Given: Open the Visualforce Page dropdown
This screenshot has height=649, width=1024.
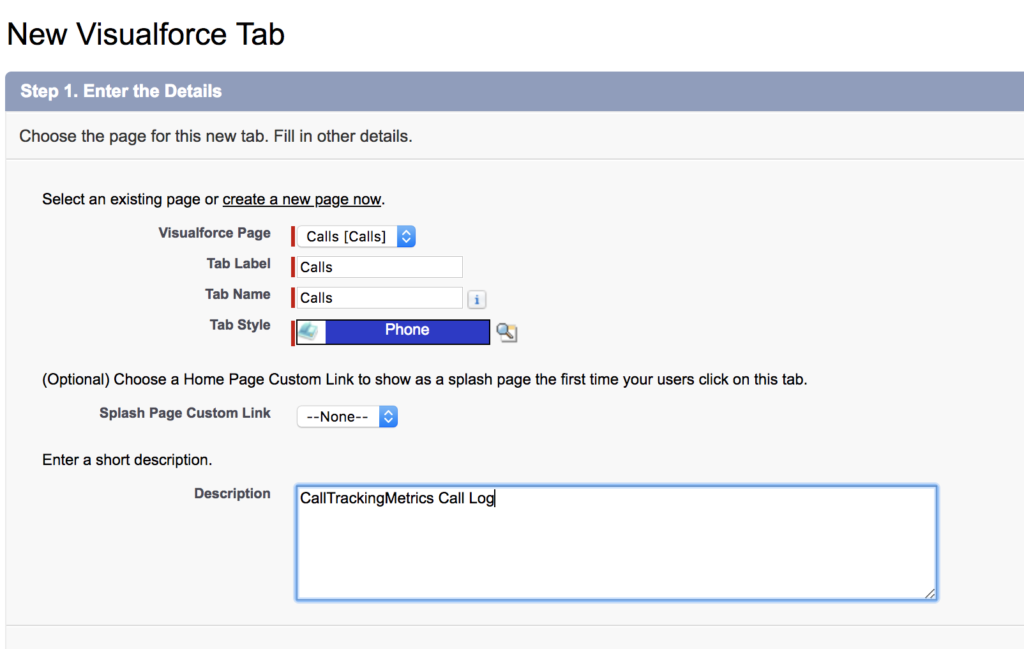Looking at the screenshot, I should (x=356, y=236).
